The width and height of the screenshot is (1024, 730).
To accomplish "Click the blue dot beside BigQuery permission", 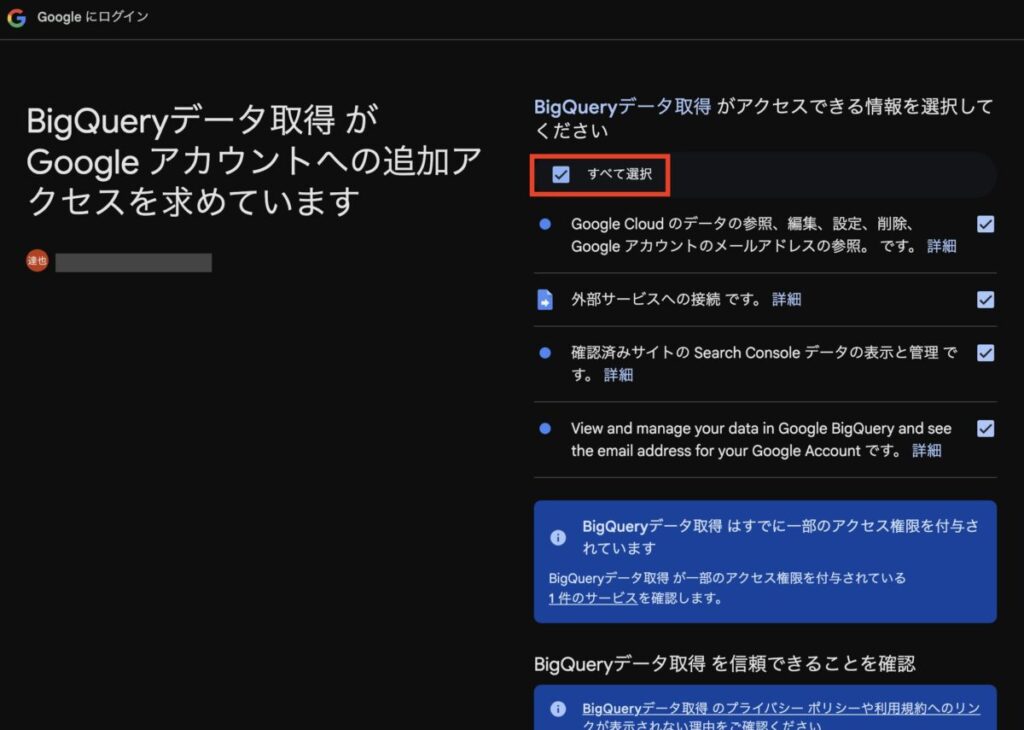I will click(545, 429).
